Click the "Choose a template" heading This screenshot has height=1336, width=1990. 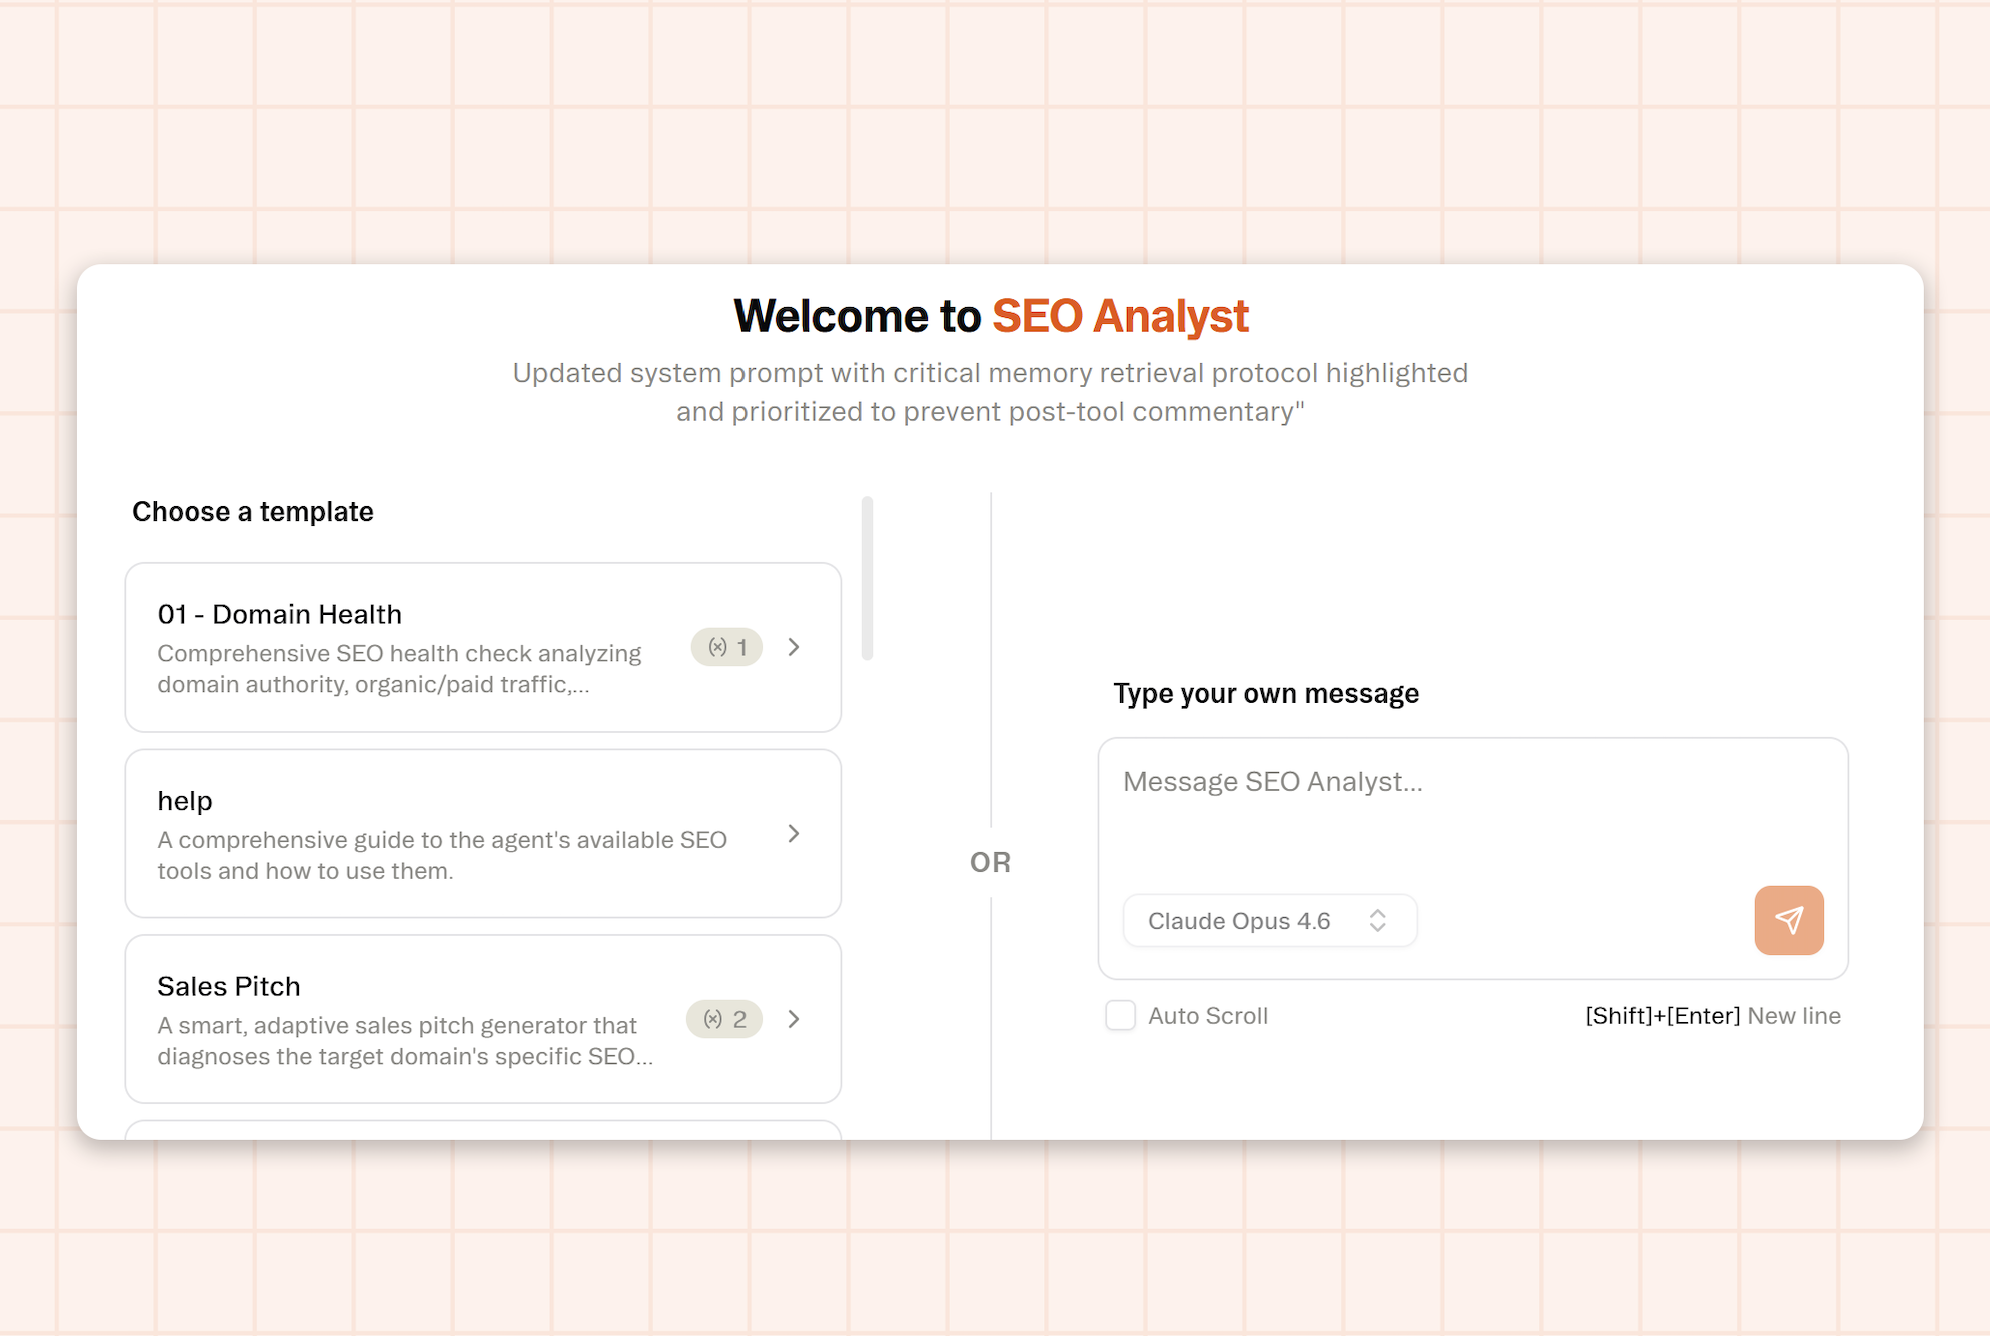click(x=252, y=511)
